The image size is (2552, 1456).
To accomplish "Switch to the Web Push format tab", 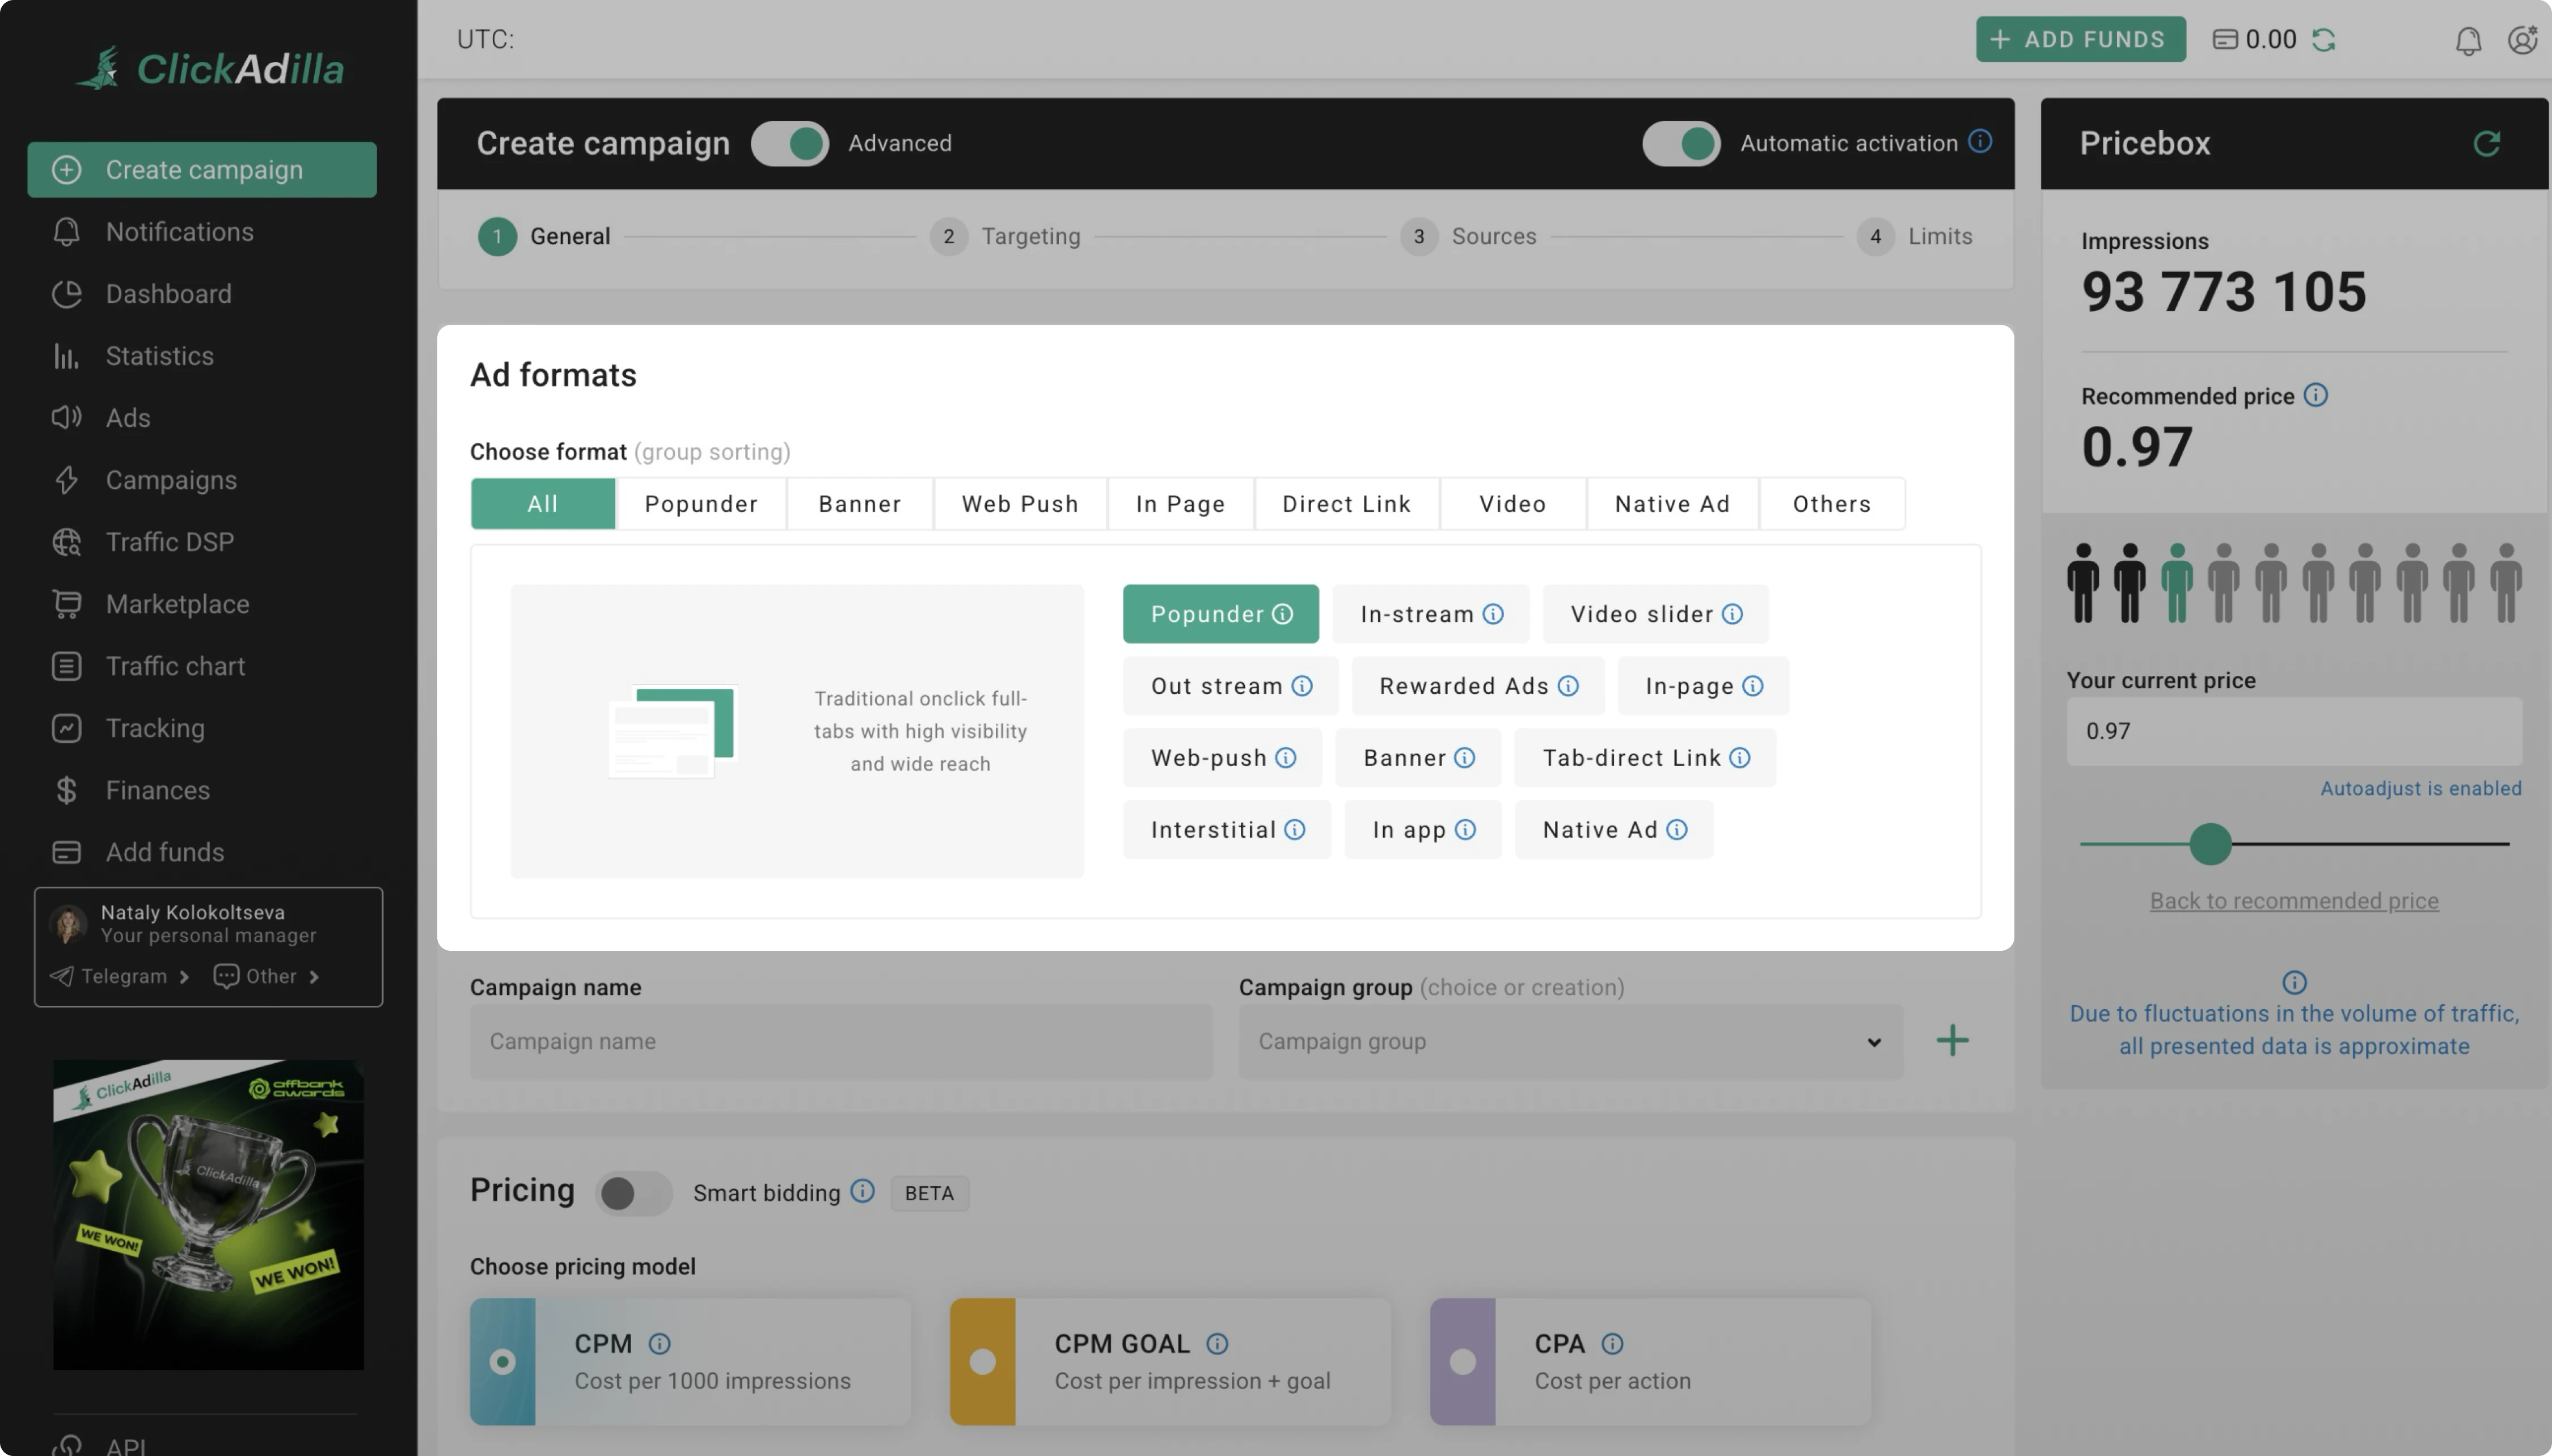I will pos(1020,504).
